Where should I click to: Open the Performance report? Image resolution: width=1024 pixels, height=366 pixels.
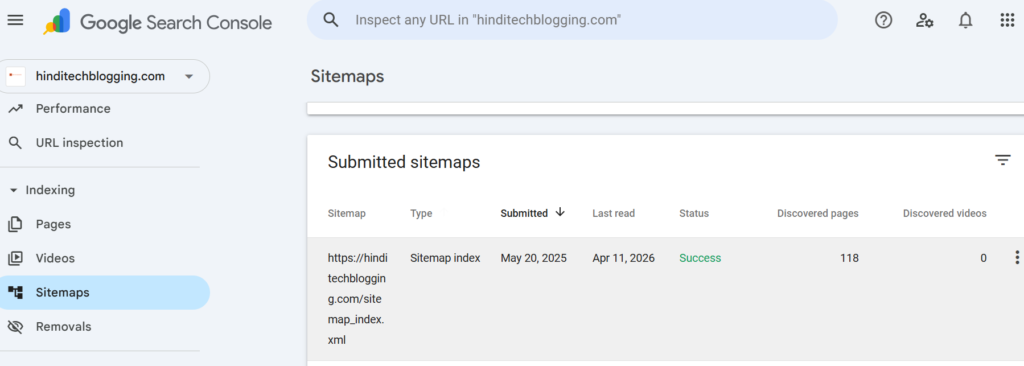[73, 108]
